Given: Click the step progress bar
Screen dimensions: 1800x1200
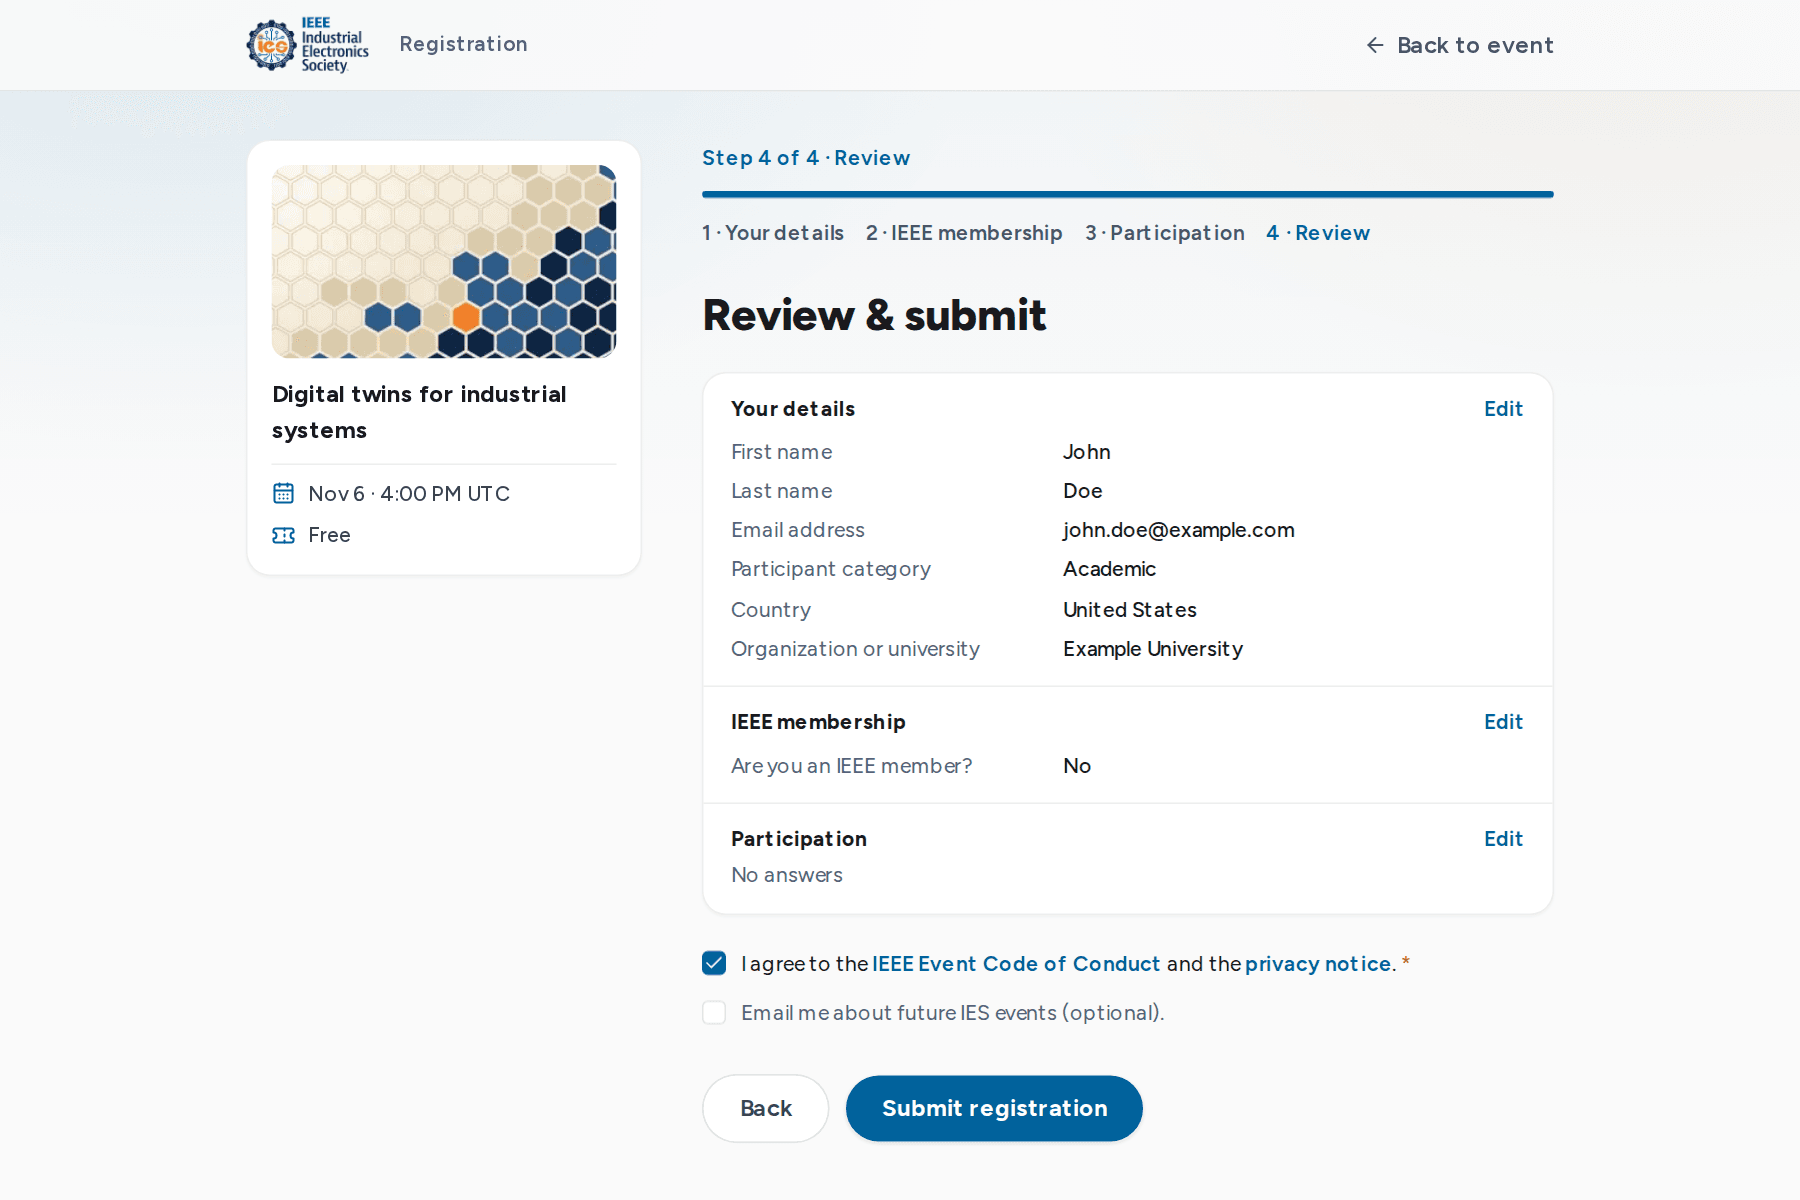Looking at the screenshot, I should pyautogui.click(x=1128, y=194).
